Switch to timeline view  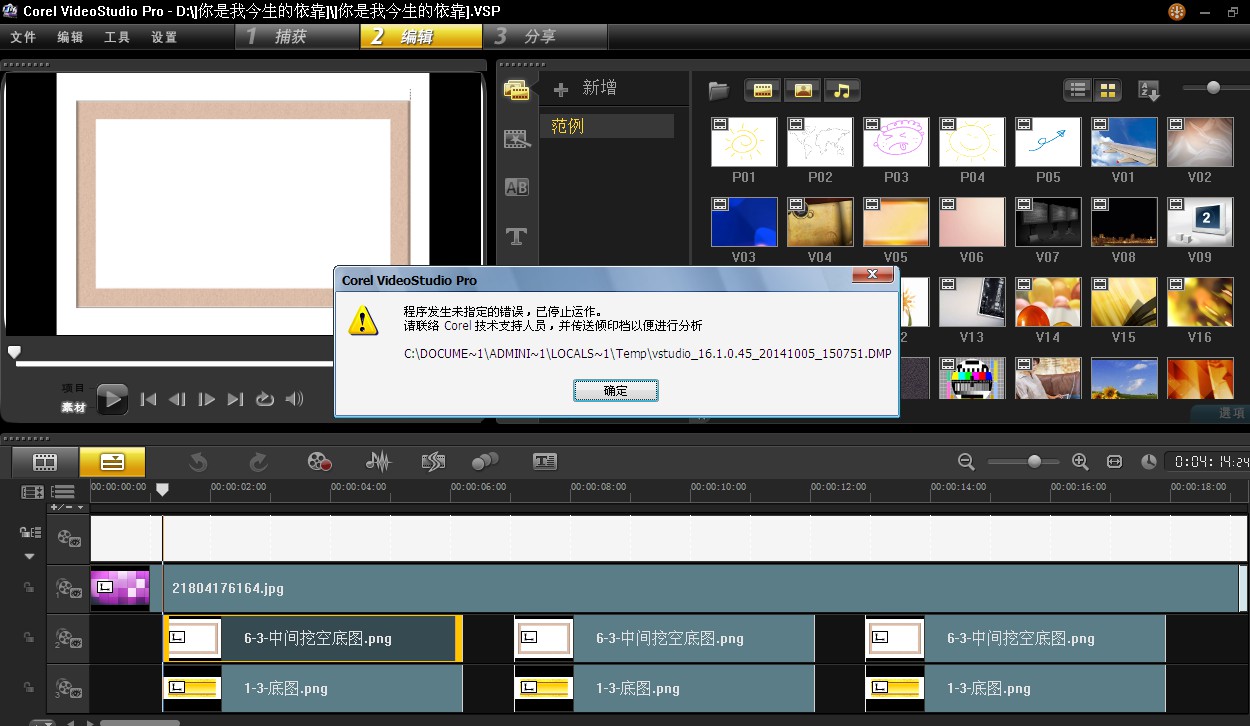pos(112,462)
